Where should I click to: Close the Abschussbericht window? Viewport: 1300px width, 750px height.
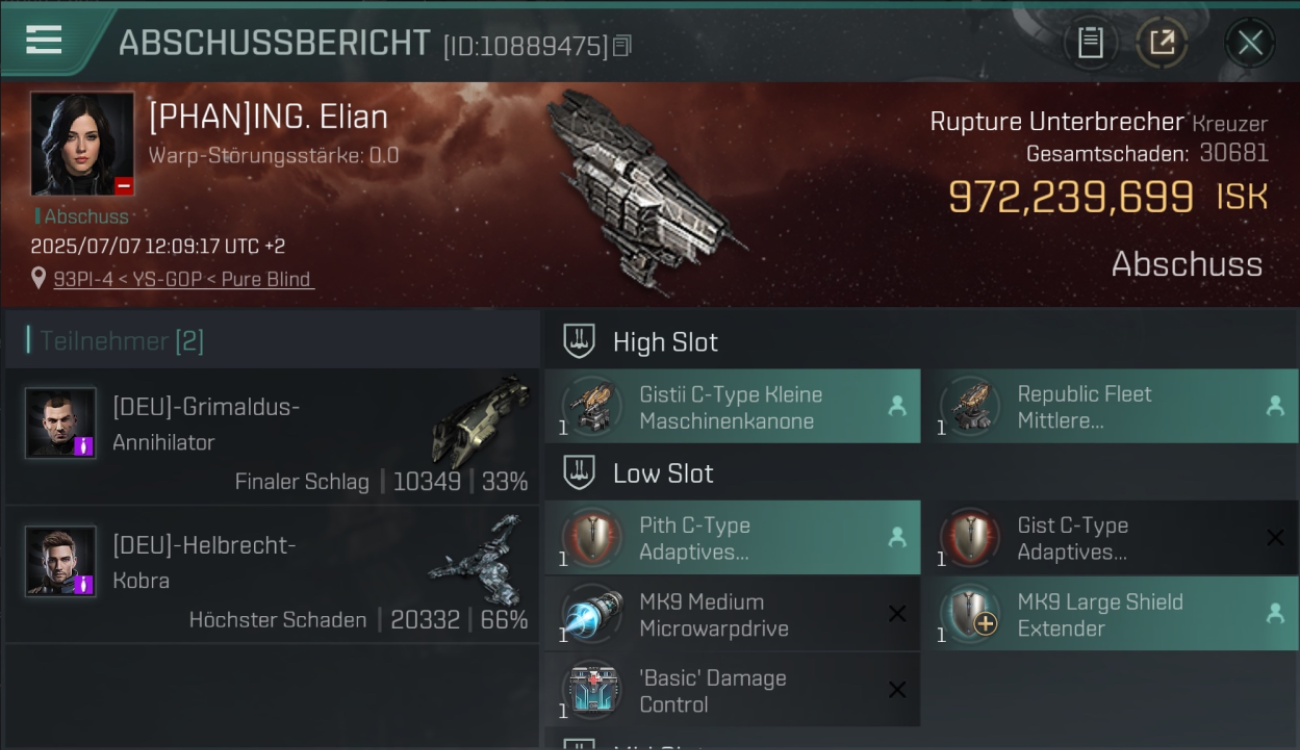coord(1250,43)
